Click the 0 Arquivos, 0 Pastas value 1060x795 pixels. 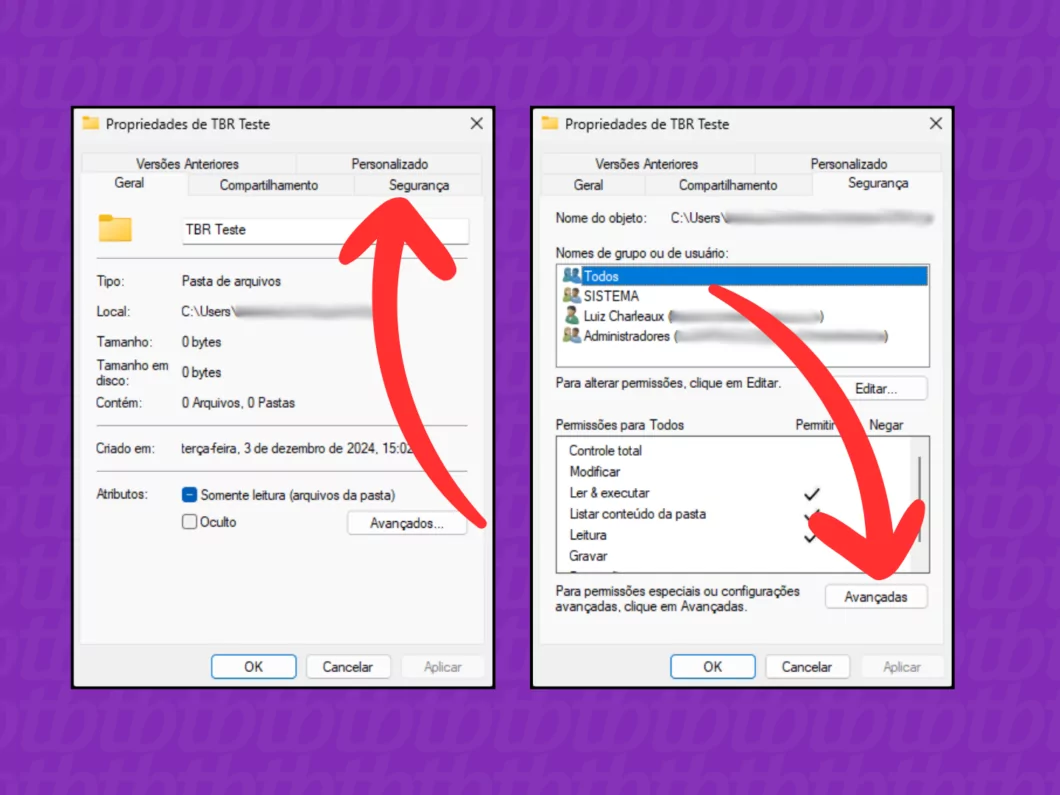point(238,403)
